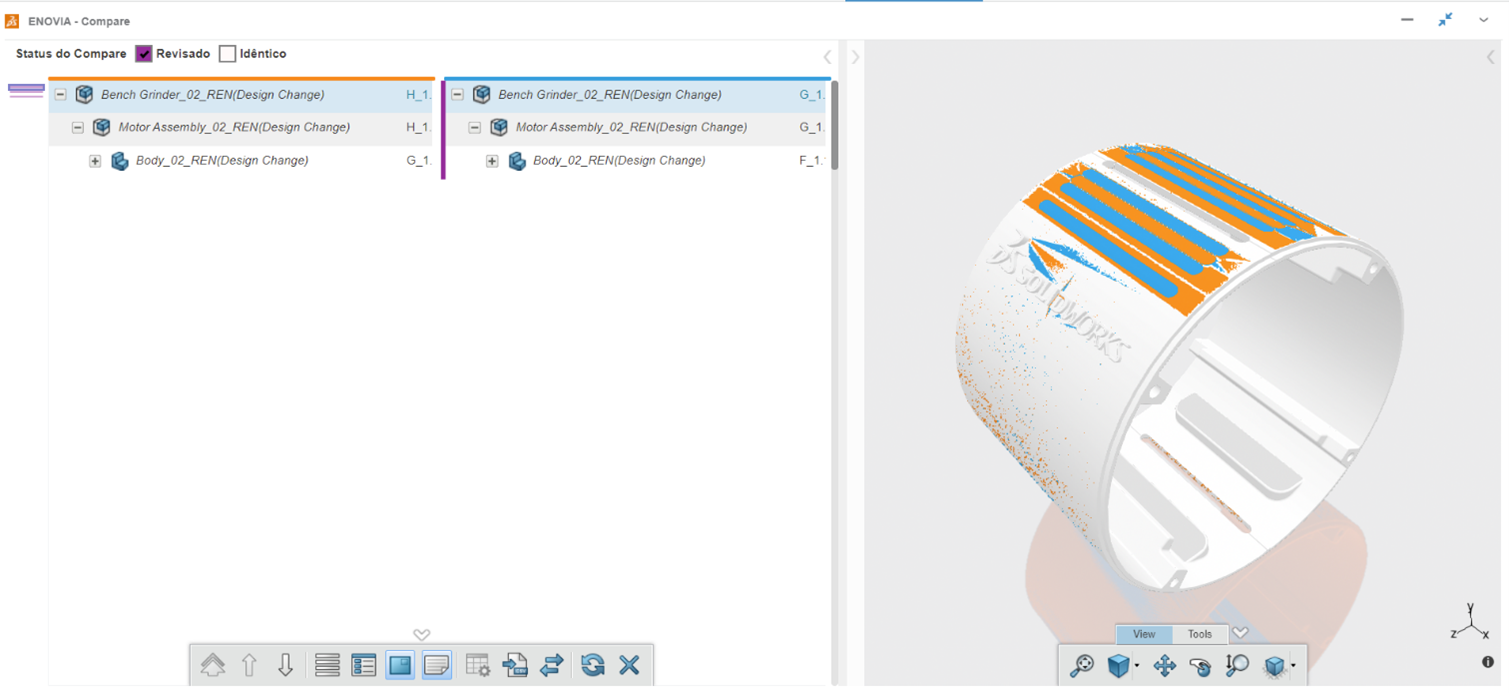Screen dimensions: 1509x693
Task: Click the previous difference up-arrow icon
Action: tap(249, 665)
